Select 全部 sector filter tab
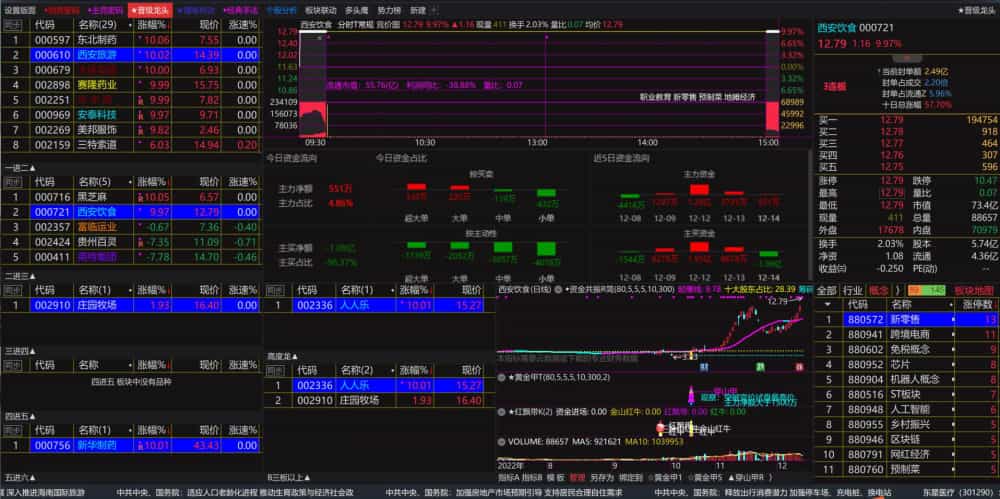The height and width of the screenshot is (499, 1000). coord(827,291)
